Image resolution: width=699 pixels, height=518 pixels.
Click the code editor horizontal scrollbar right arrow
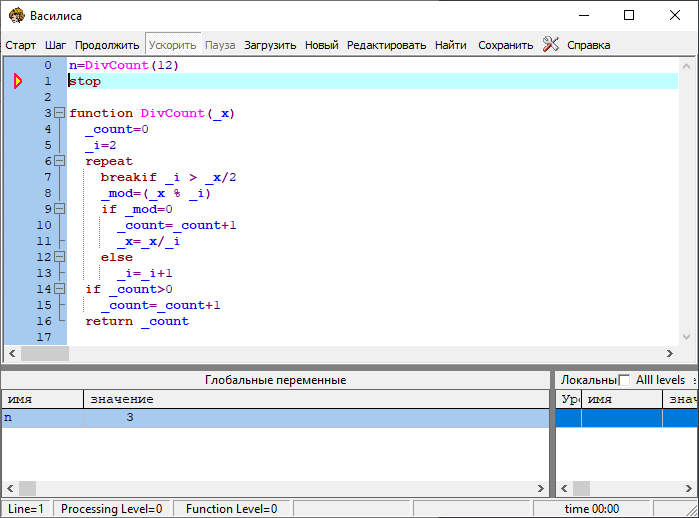tap(670, 353)
